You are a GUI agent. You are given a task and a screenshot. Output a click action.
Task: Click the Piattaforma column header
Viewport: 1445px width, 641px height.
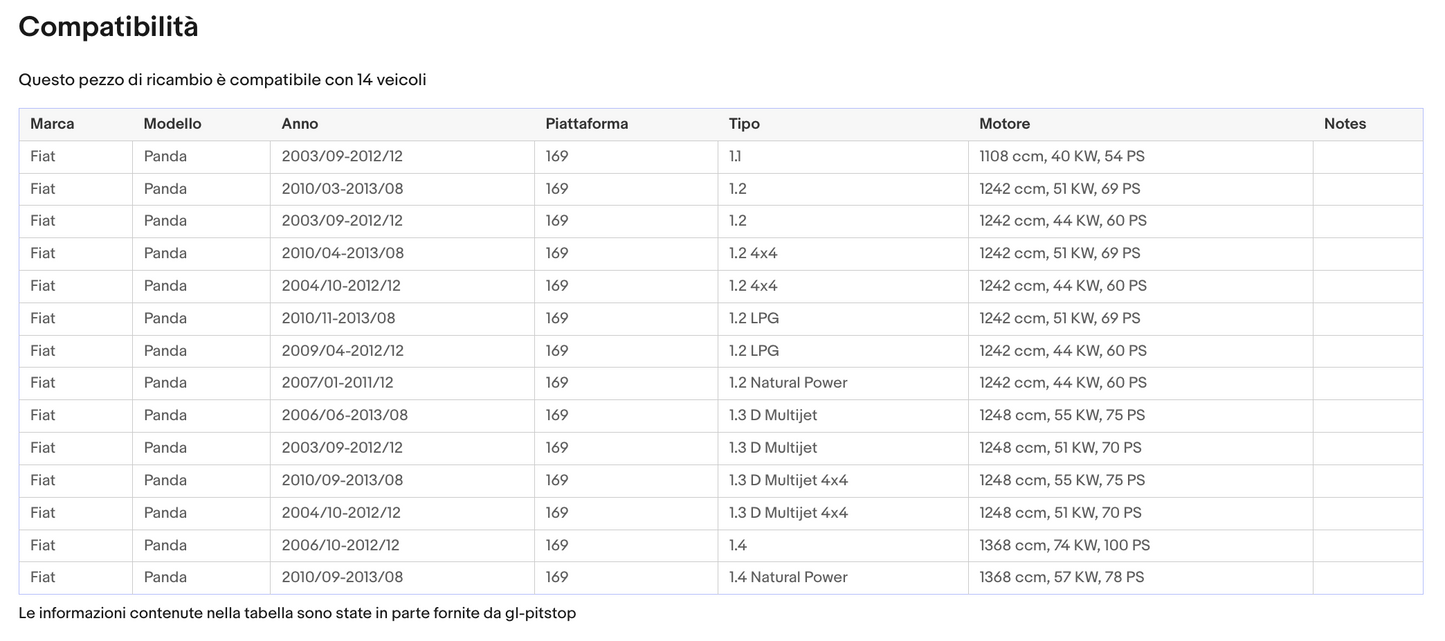586,124
